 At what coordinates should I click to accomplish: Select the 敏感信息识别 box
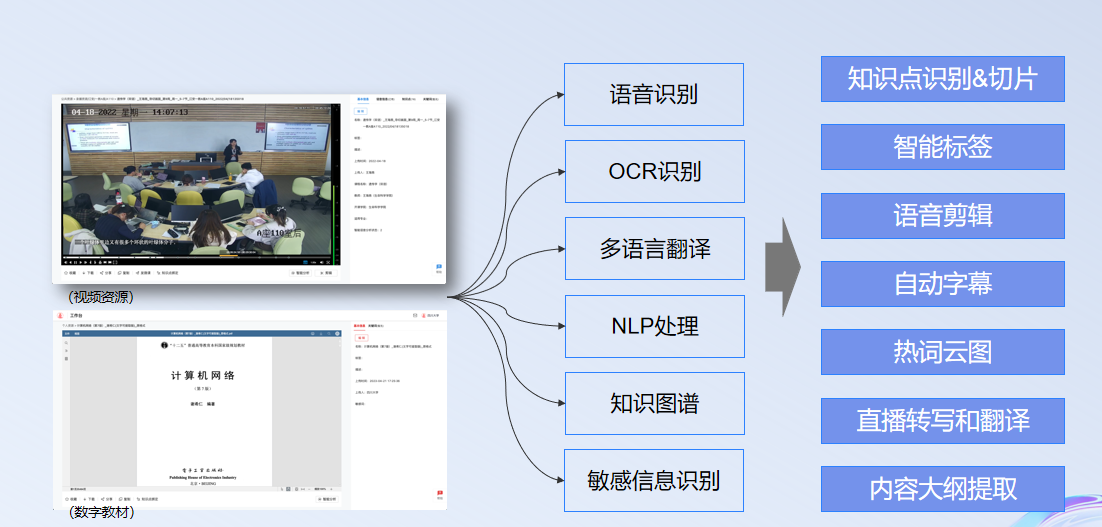point(654,480)
